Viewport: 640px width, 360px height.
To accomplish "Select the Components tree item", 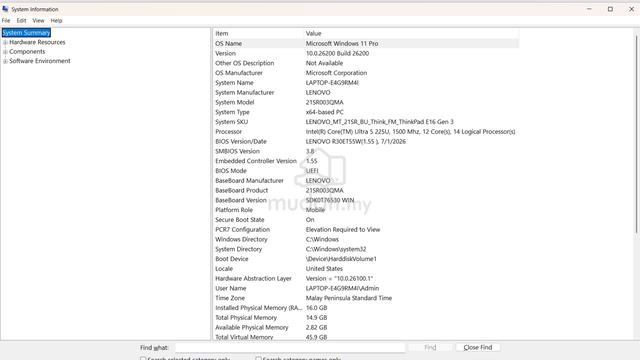I will pos(27,51).
